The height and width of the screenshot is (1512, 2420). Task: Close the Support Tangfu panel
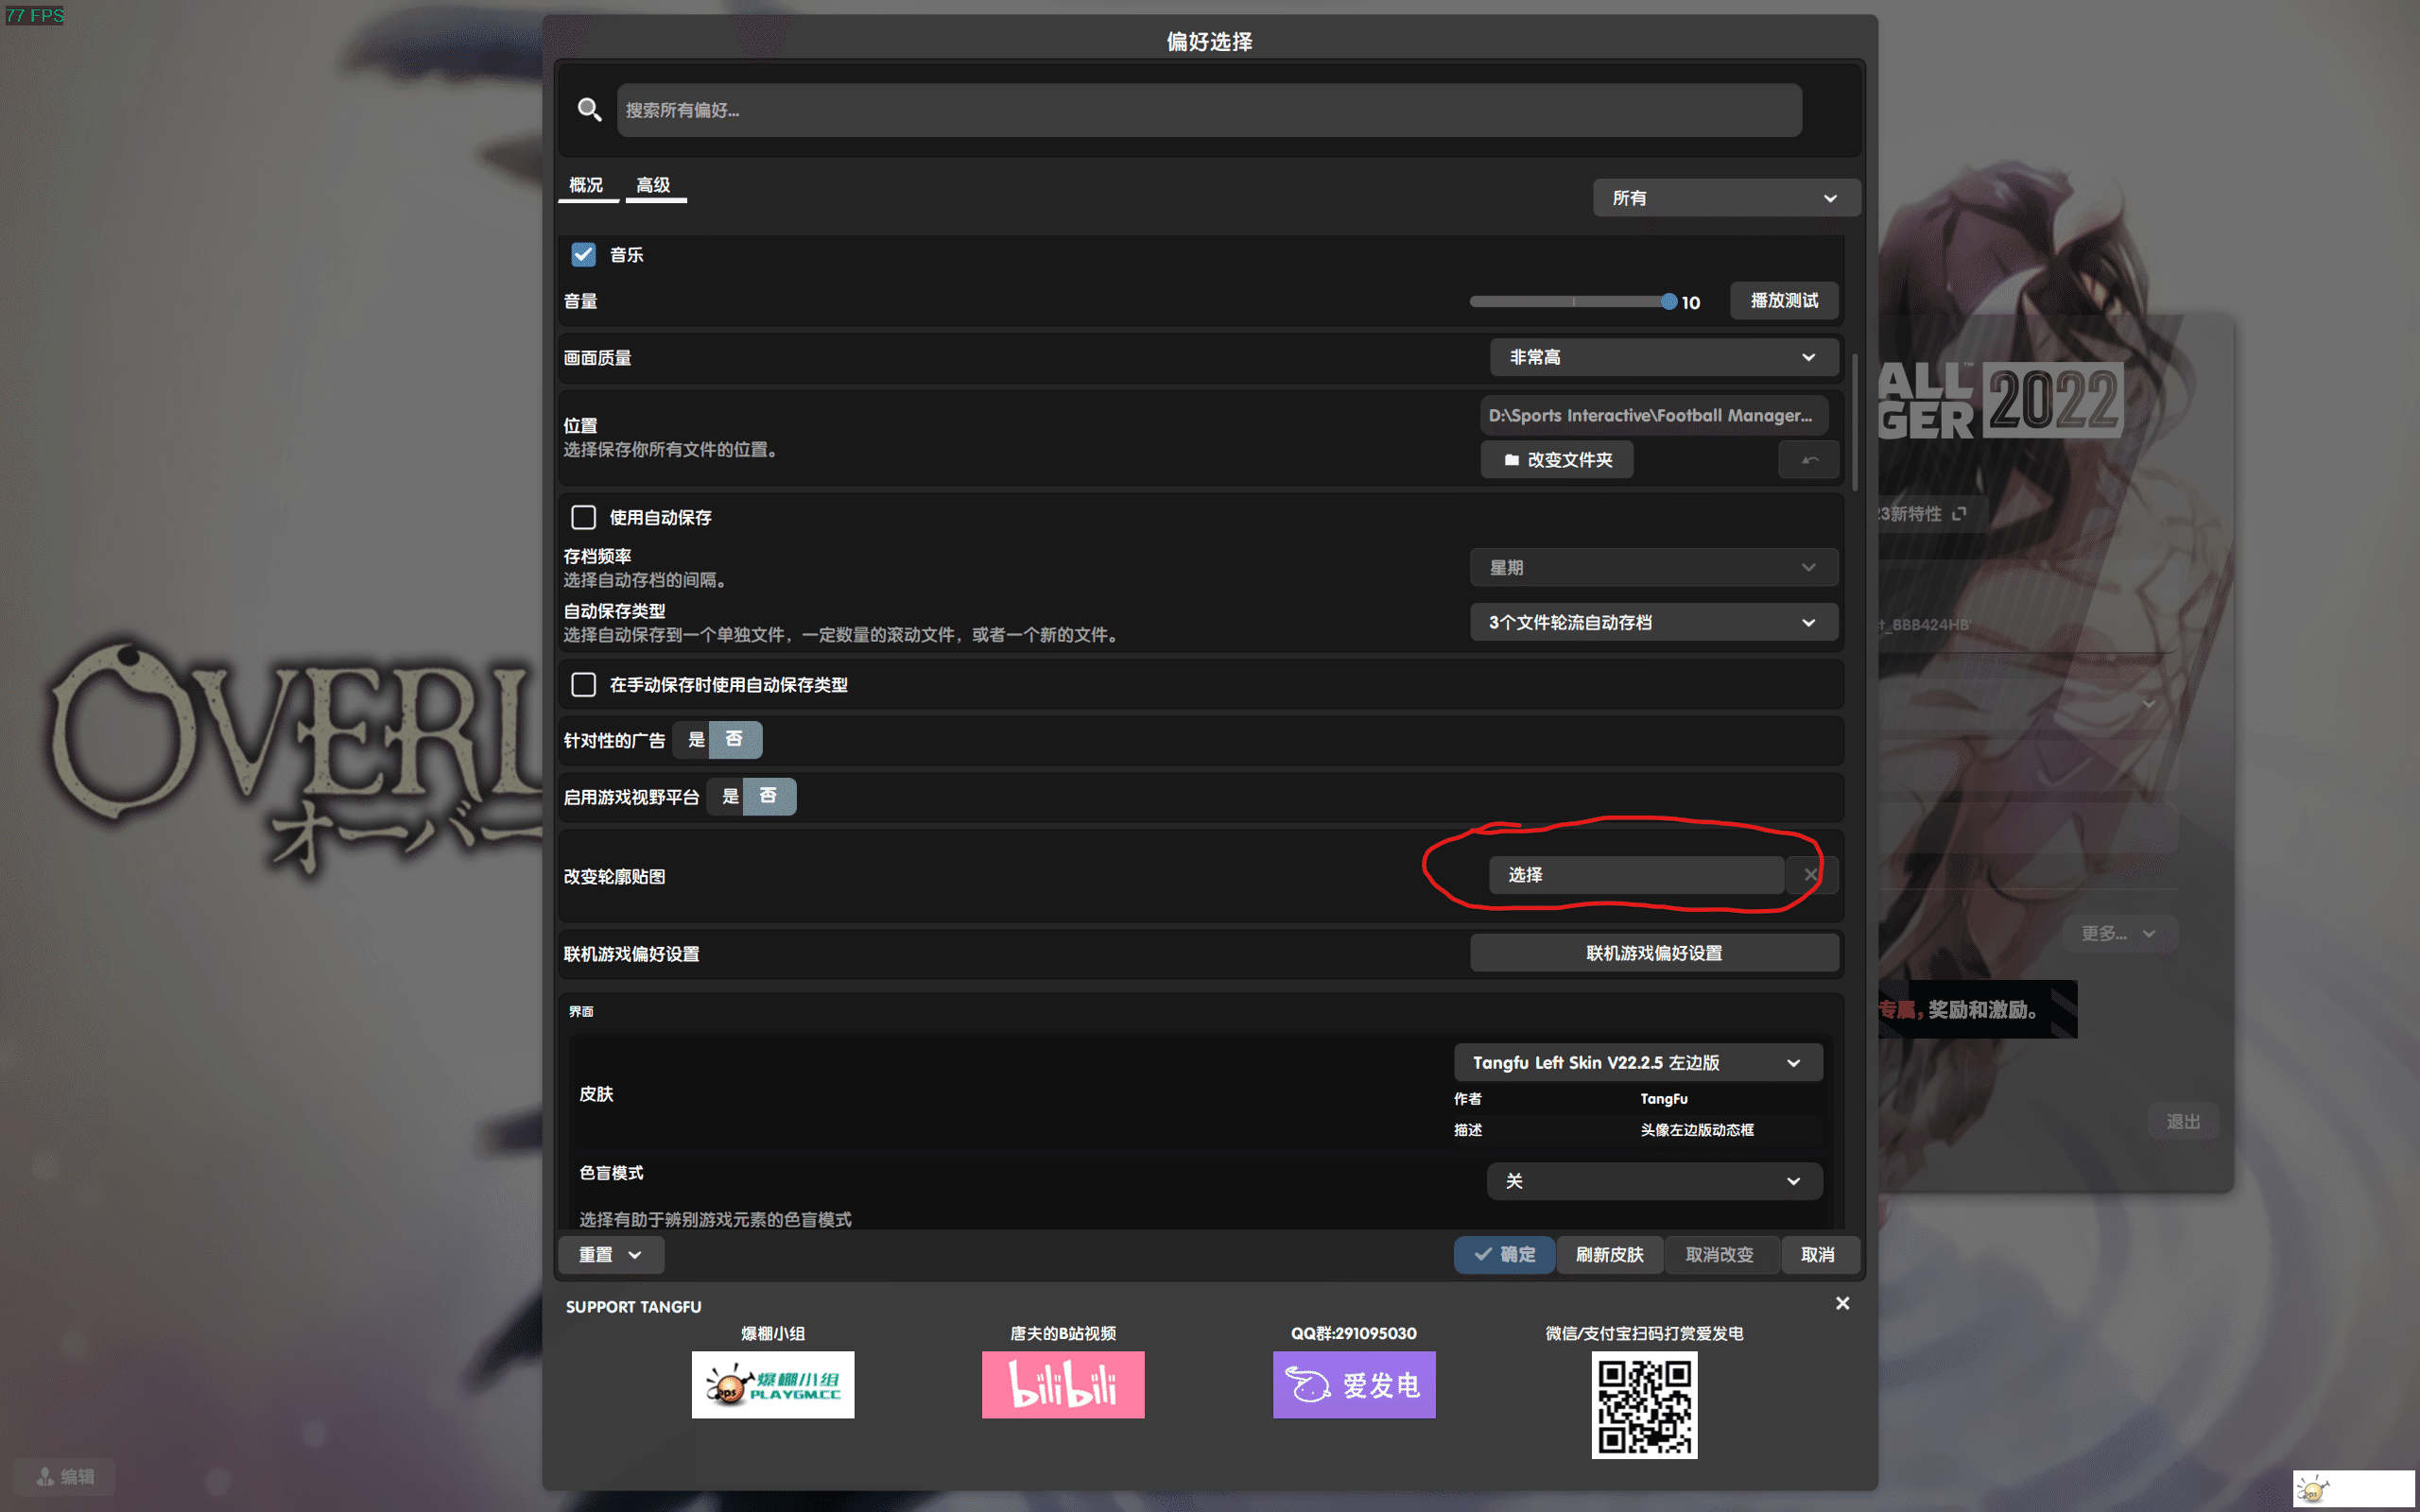click(x=1842, y=1303)
